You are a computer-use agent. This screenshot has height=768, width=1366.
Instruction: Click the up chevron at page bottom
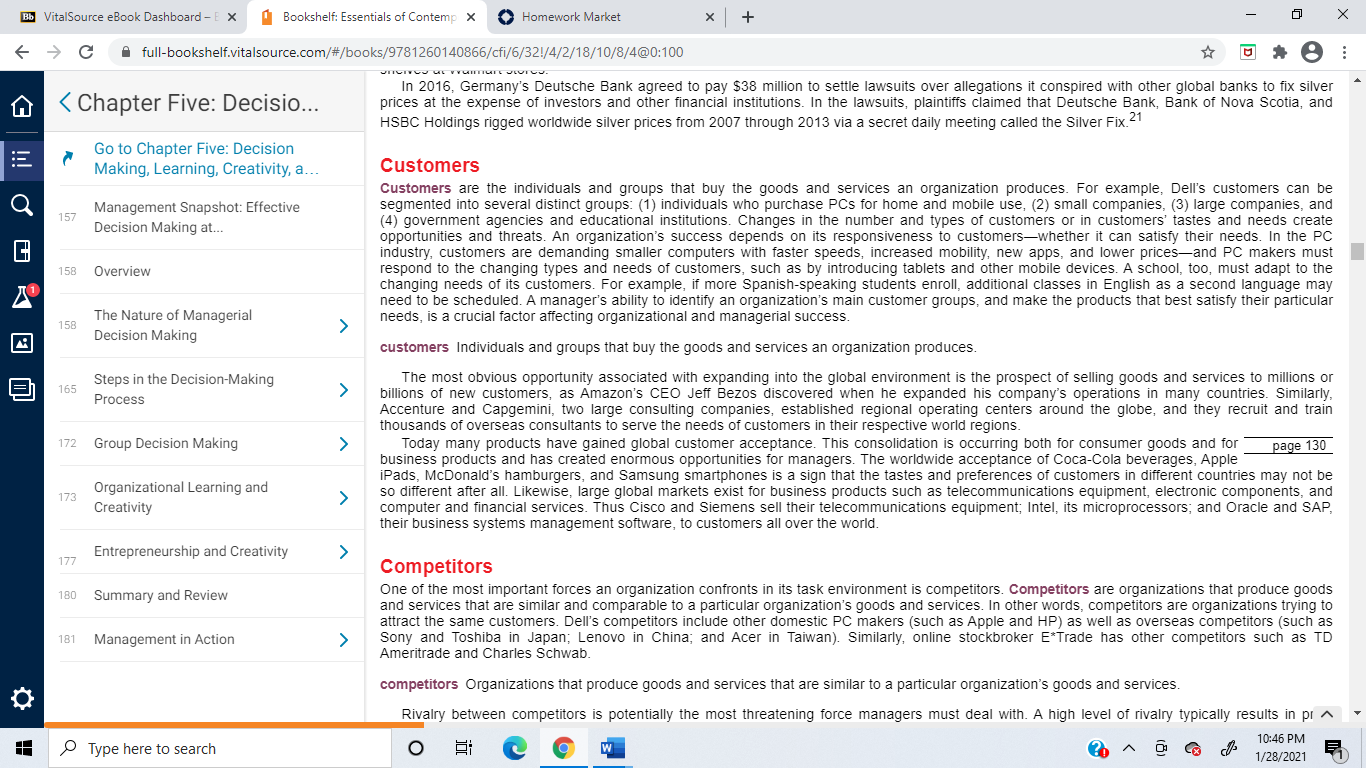pyautogui.click(x=1326, y=714)
